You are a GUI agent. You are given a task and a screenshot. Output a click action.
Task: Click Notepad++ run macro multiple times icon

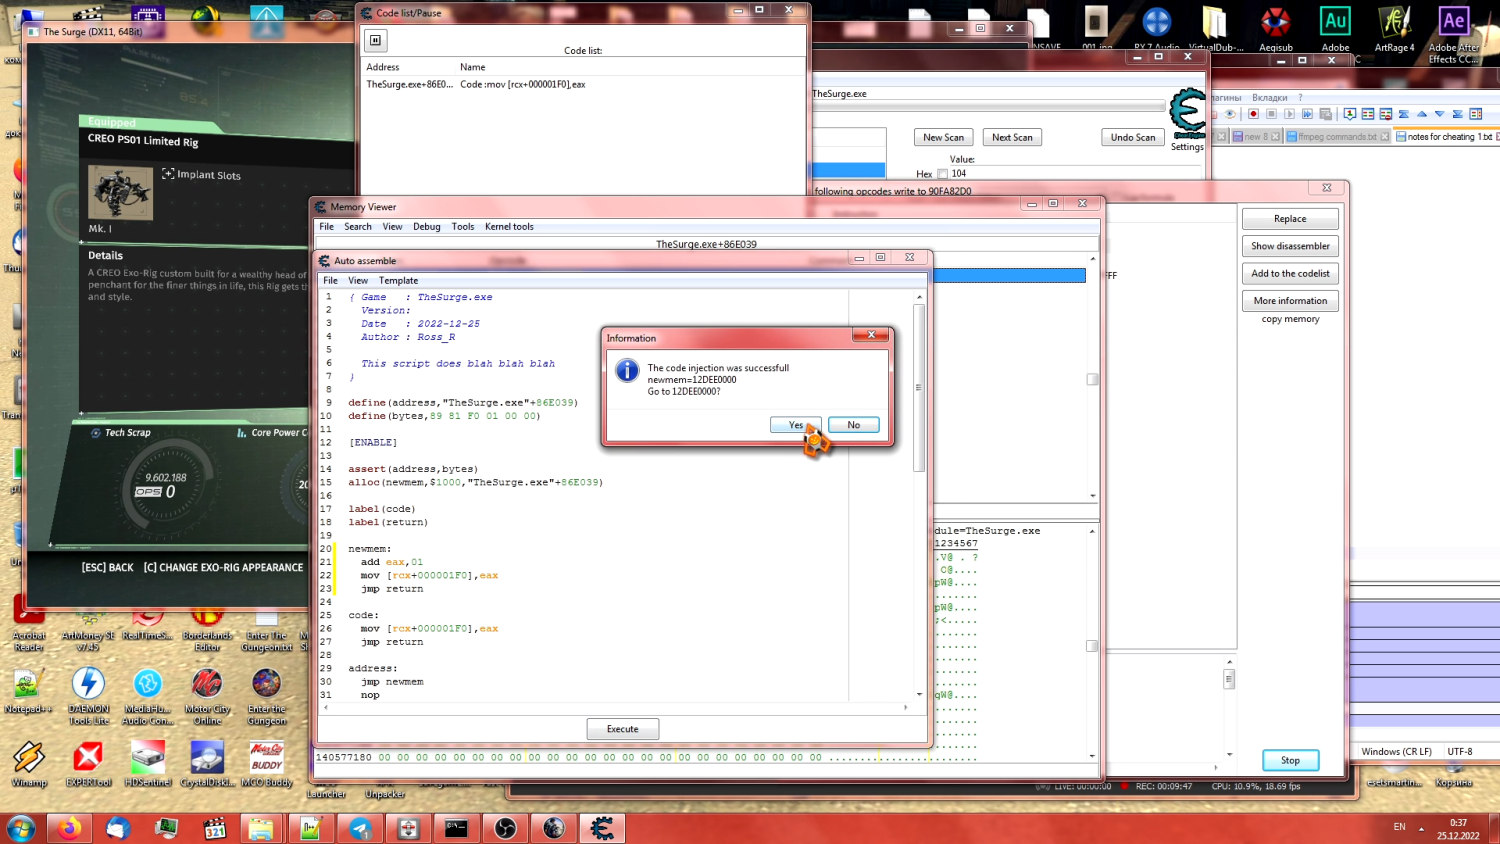click(1307, 114)
